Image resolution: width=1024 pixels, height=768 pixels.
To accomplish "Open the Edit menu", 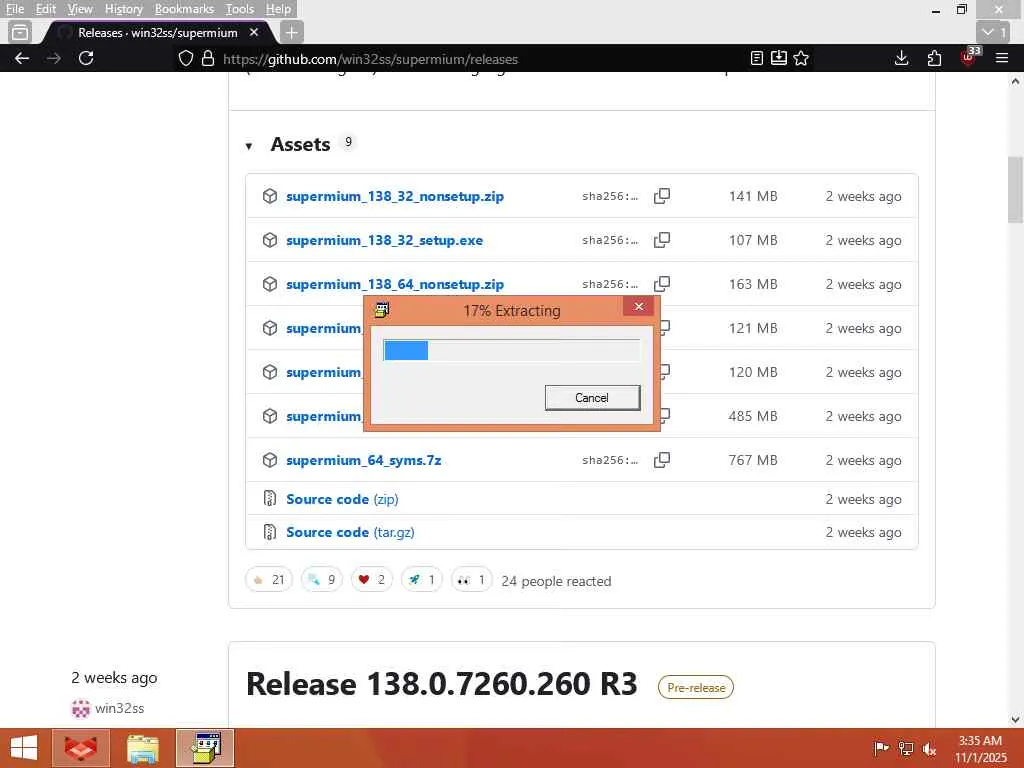I will [46, 9].
